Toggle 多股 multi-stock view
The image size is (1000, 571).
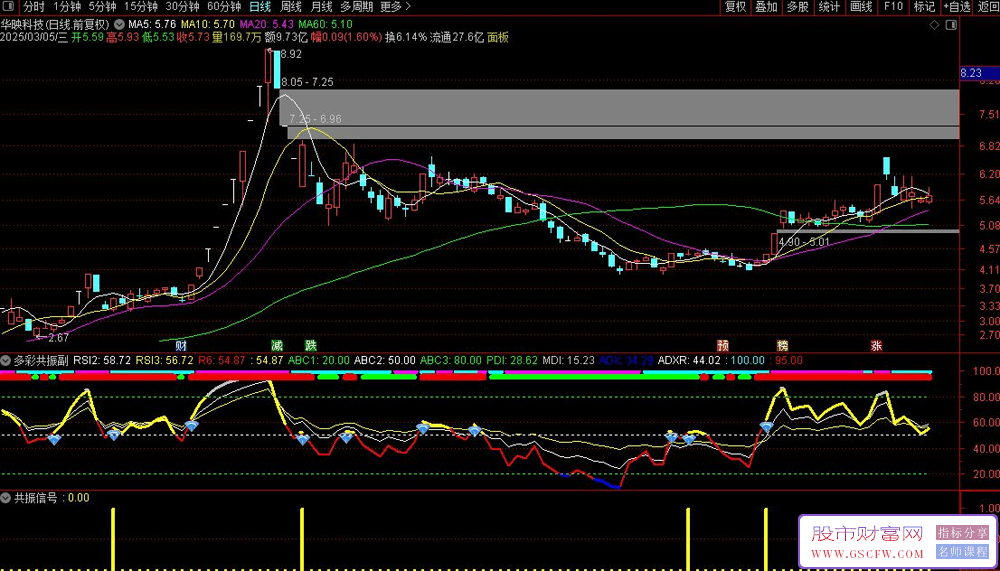click(x=797, y=7)
